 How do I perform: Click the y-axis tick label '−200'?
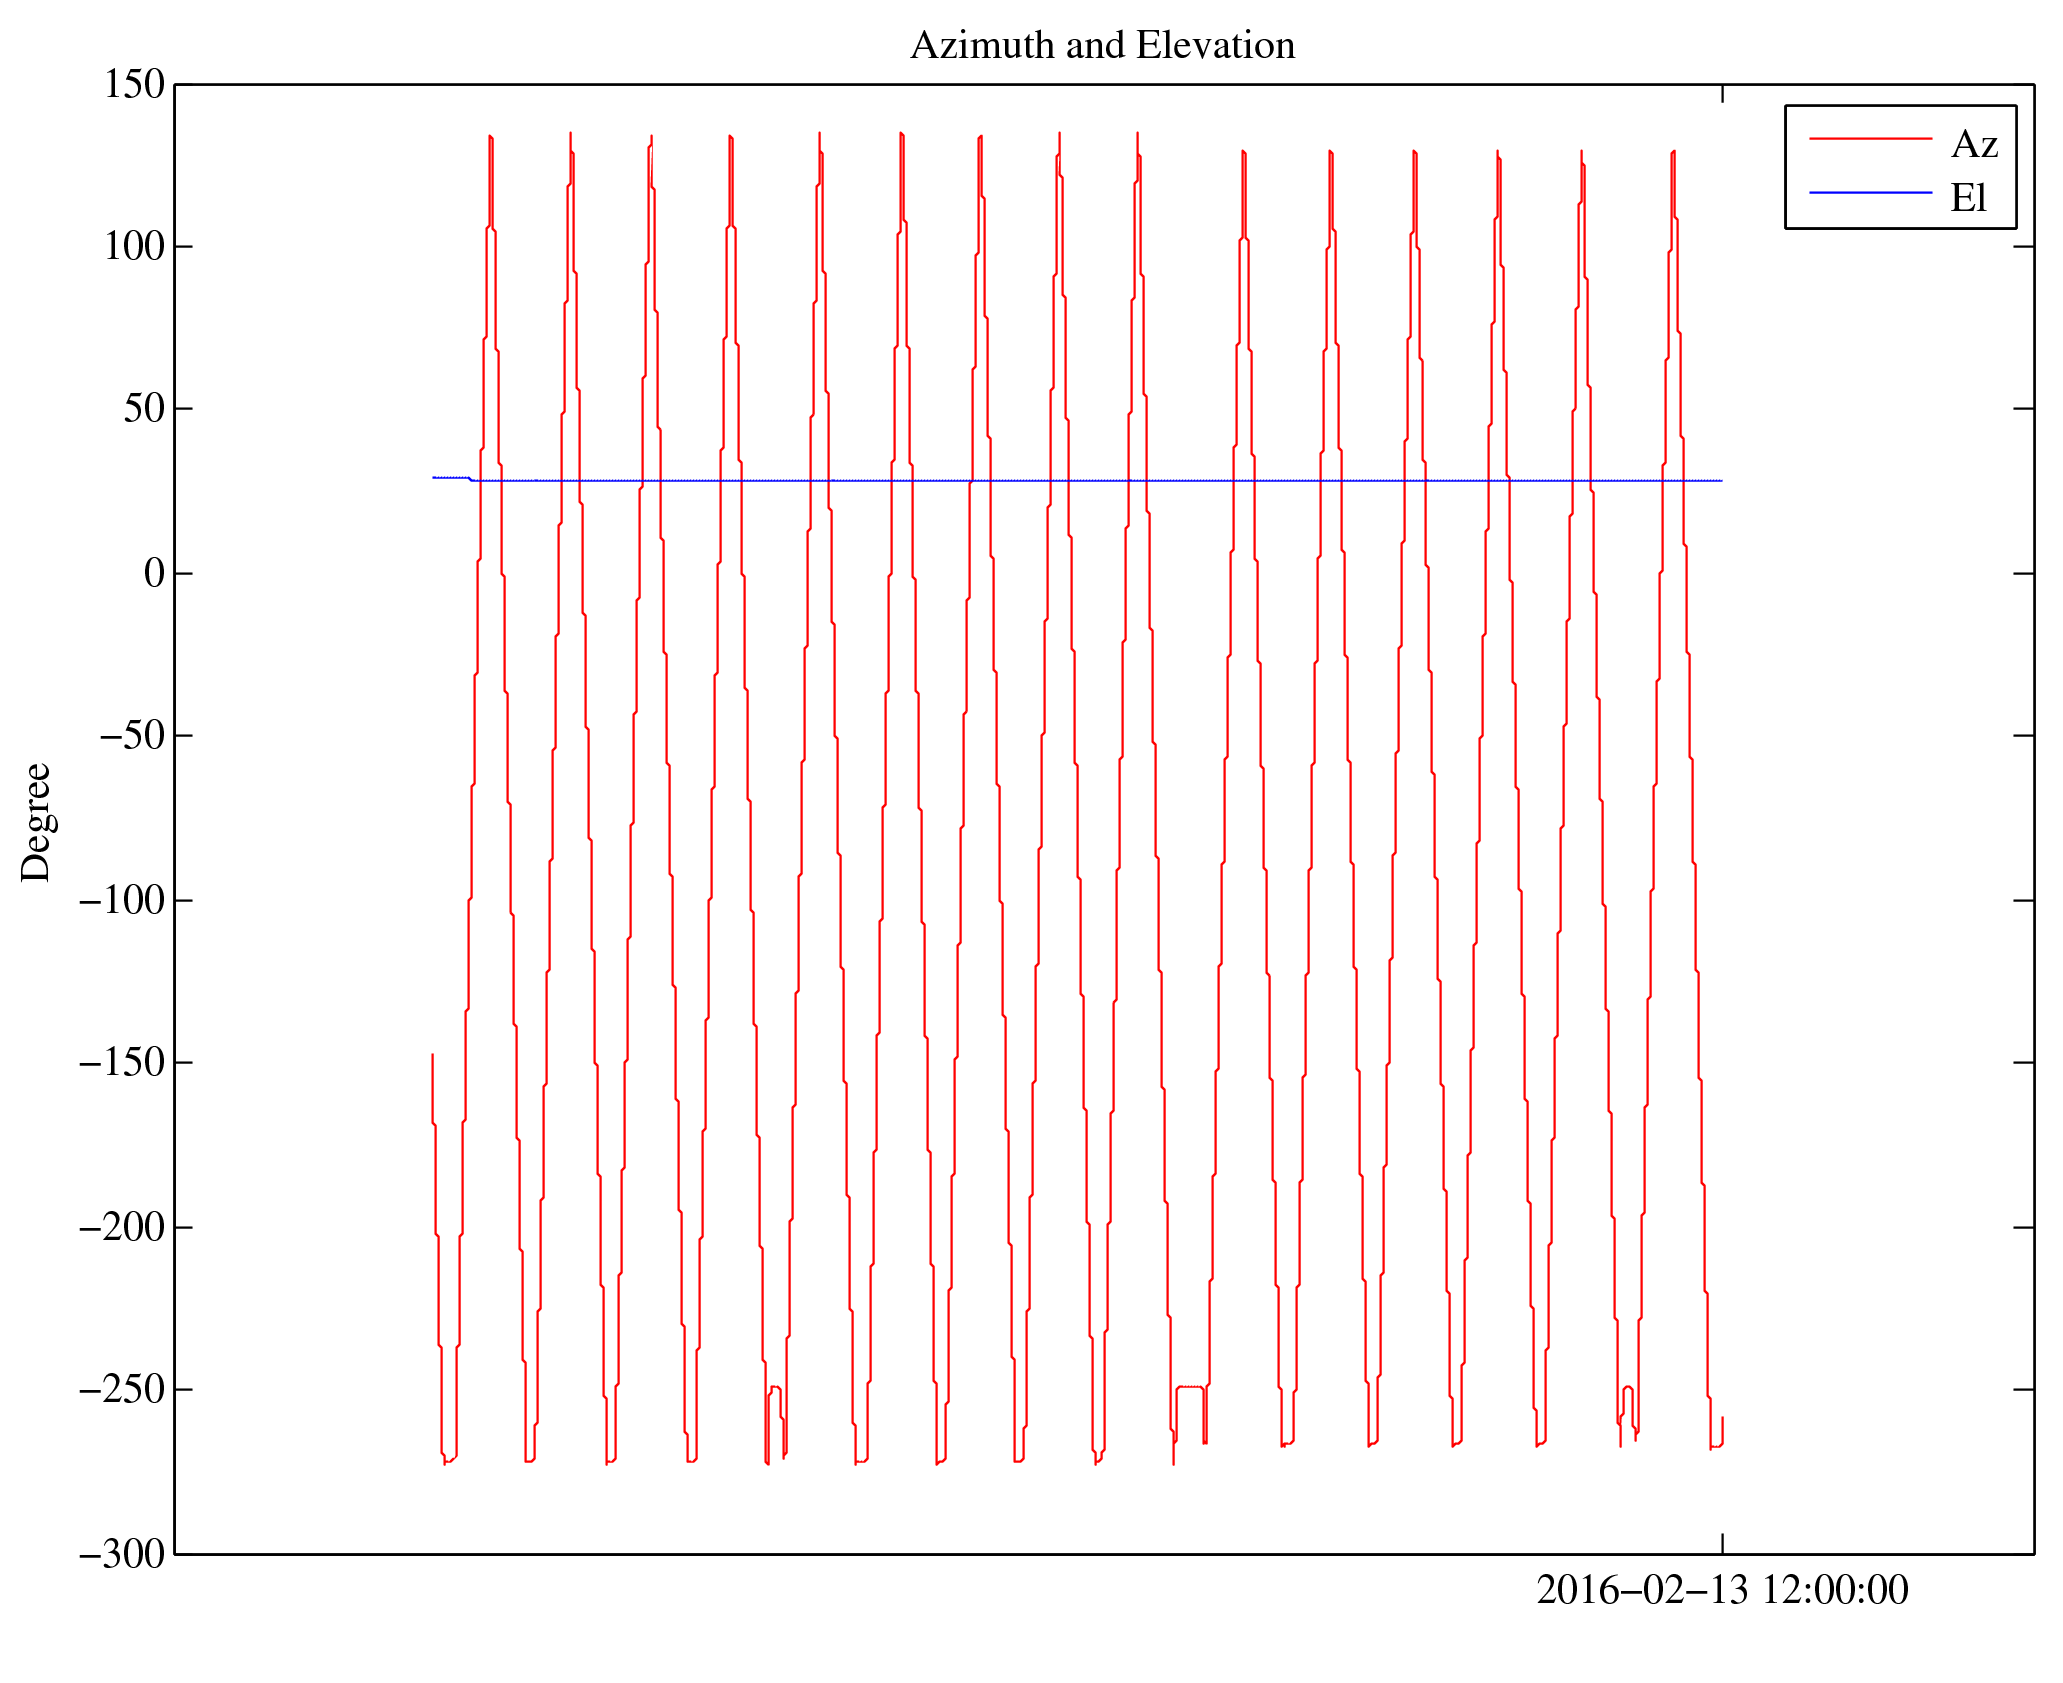click(x=121, y=1227)
